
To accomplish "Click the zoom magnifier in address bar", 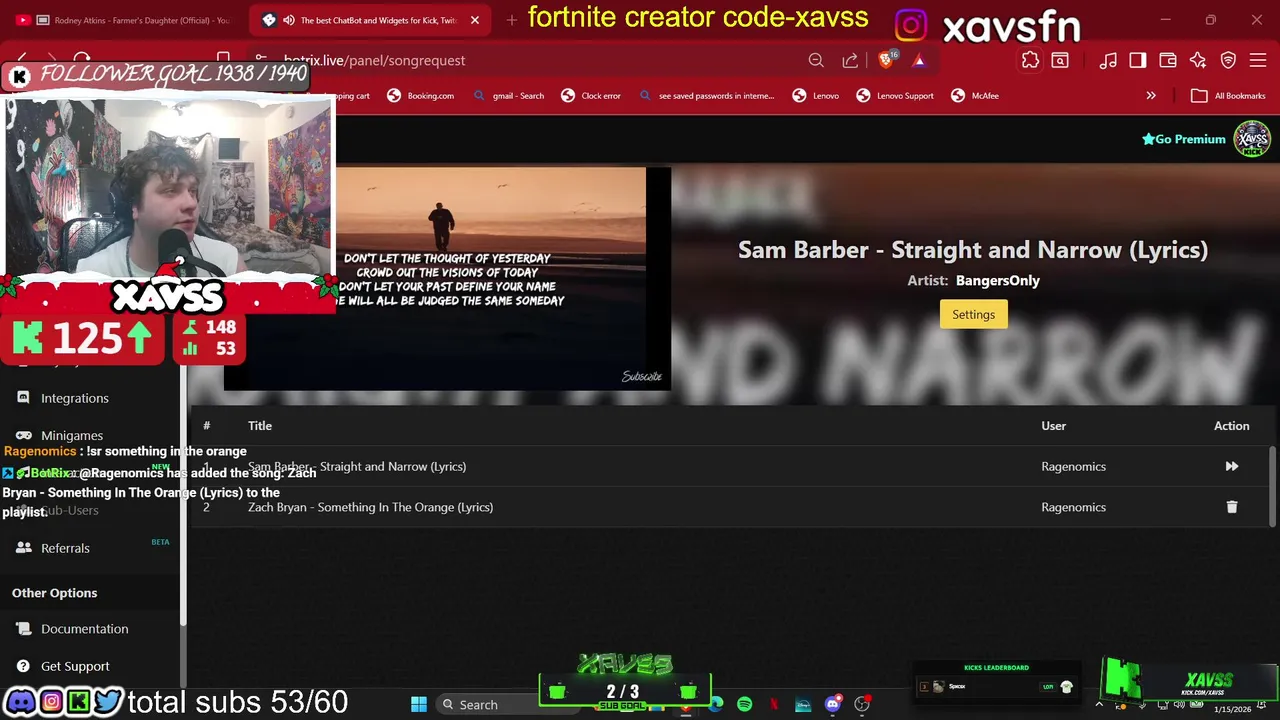I will click(x=816, y=60).
